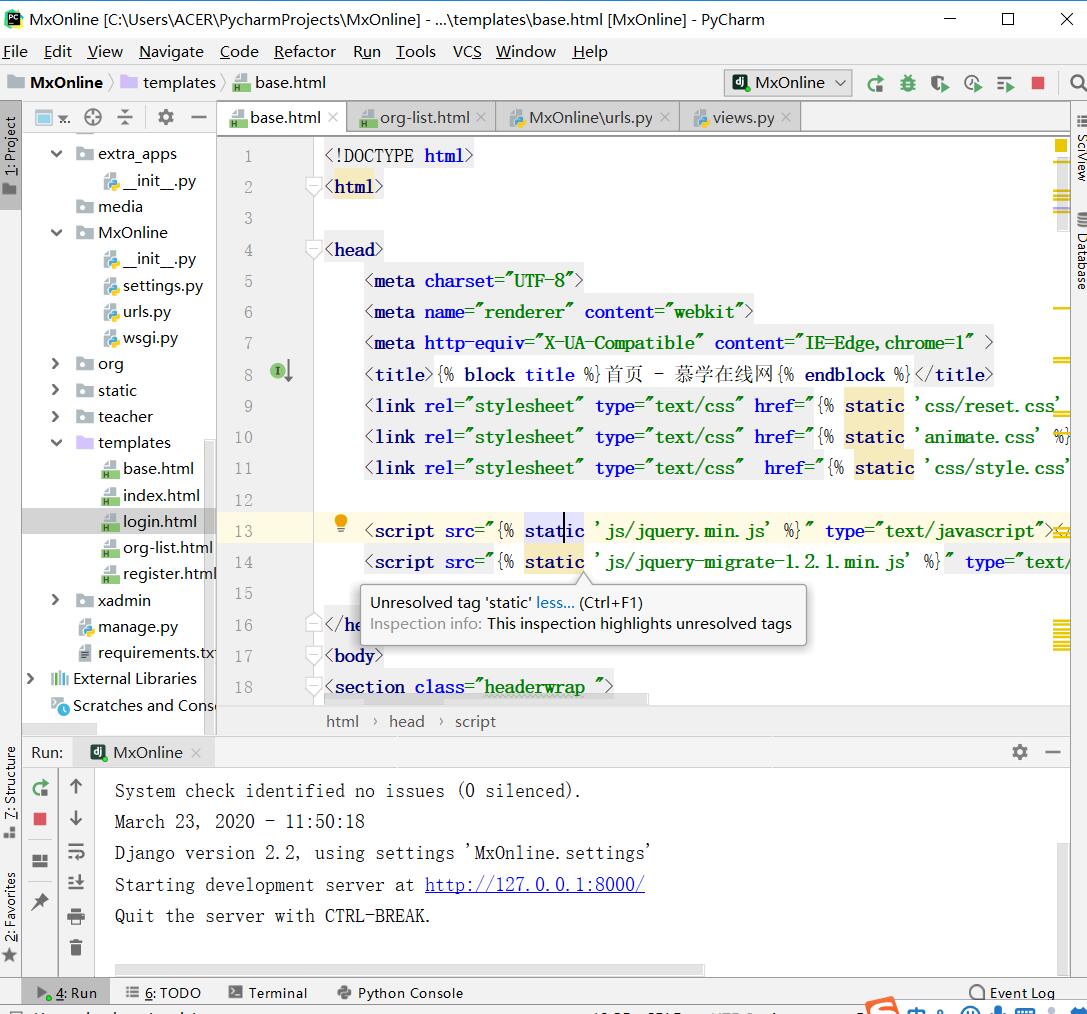Viewport: 1087px width, 1014px height.
Task: Collapse the templates folder
Action: (57, 443)
